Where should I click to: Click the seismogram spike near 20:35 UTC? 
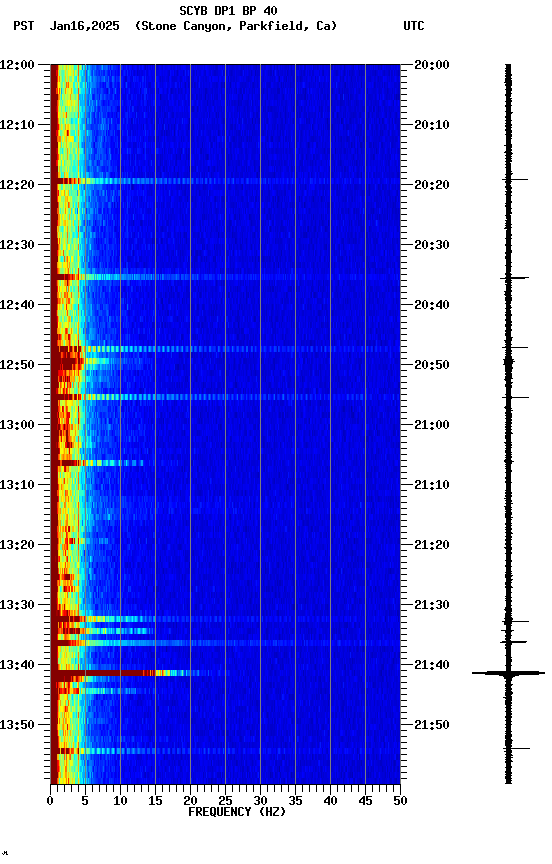click(x=515, y=278)
